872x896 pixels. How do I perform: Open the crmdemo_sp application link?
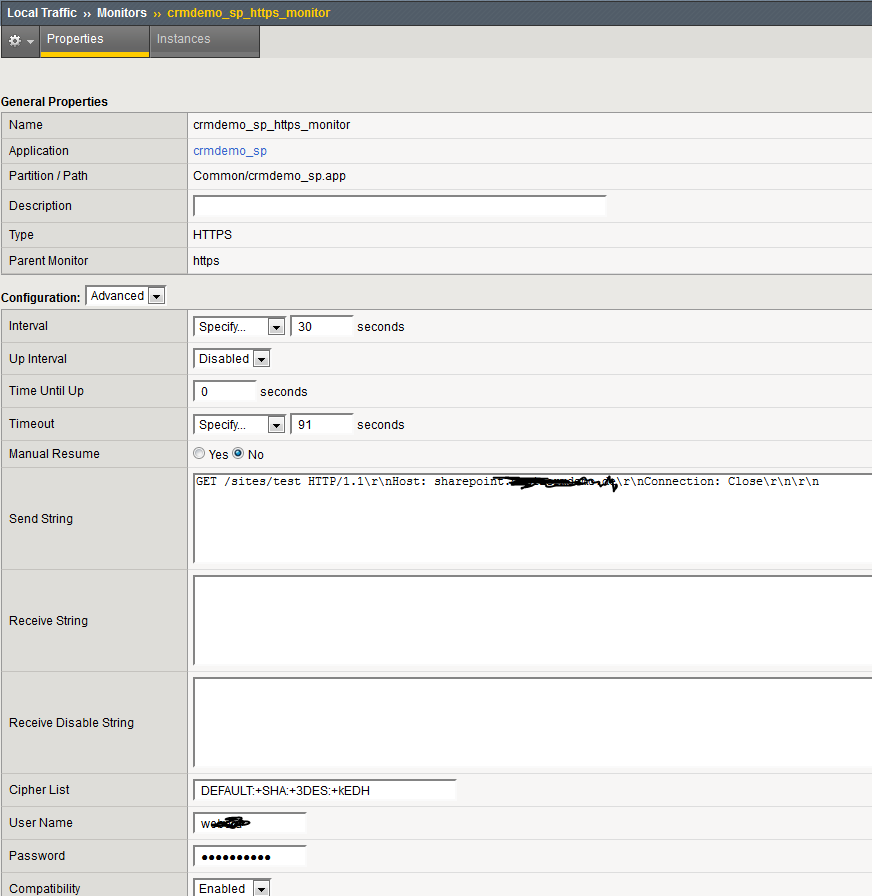pyautogui.click(x=229, y=150)
